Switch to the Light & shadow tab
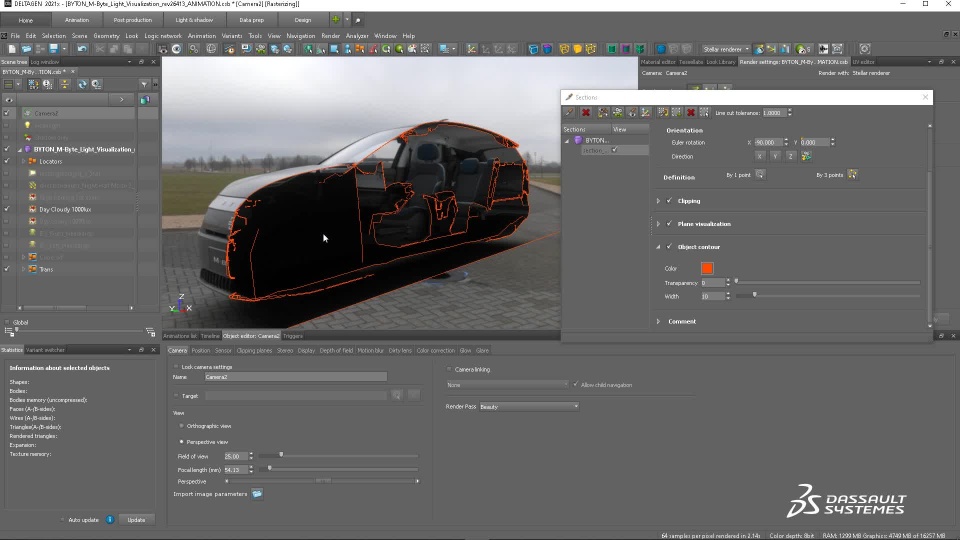The width and height of the screenshot is (960, 540). [x=190, y=20]
